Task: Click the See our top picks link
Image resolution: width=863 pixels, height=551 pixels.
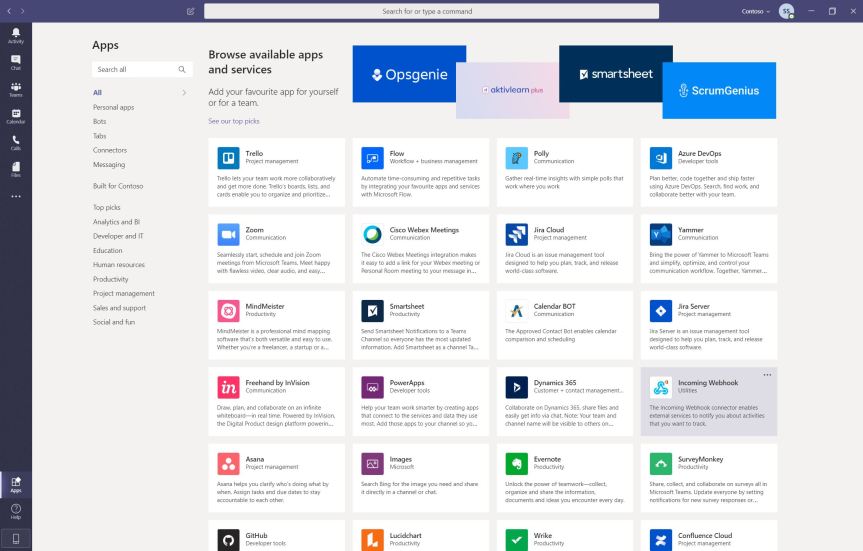Action: [233, 121]
